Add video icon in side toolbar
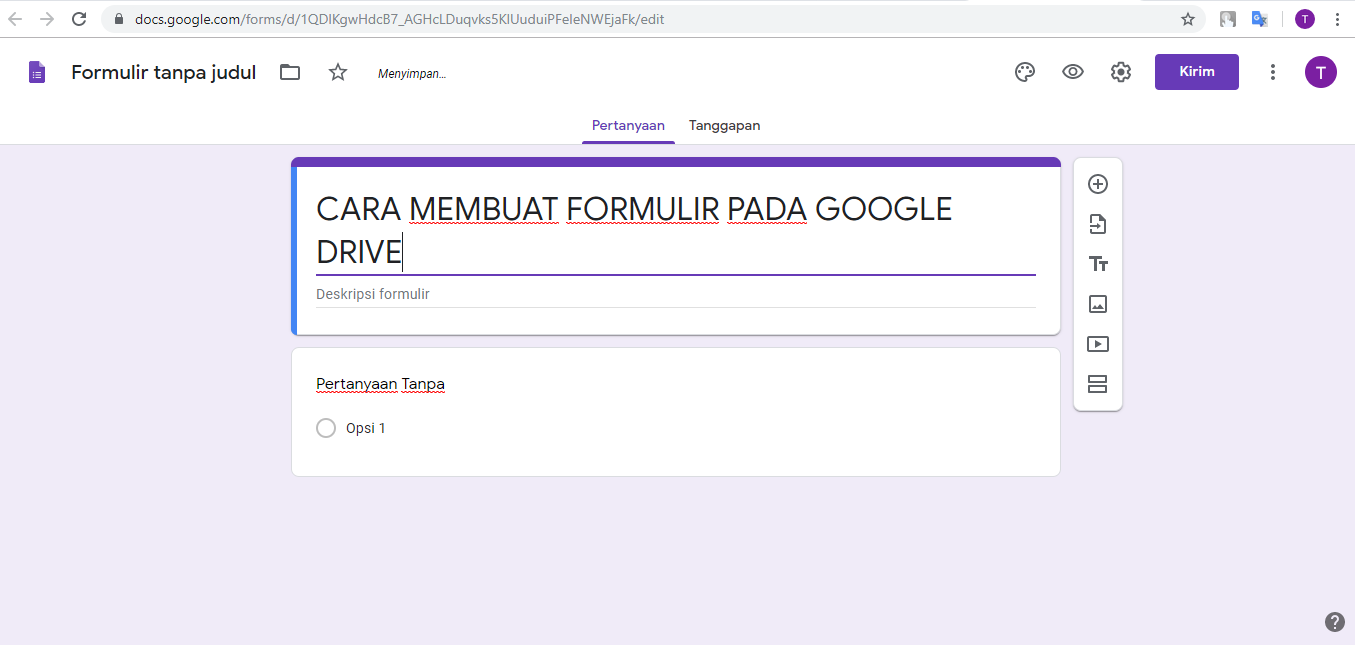Viewport: 1355px width, 645px height. (x=1098, y=344)
